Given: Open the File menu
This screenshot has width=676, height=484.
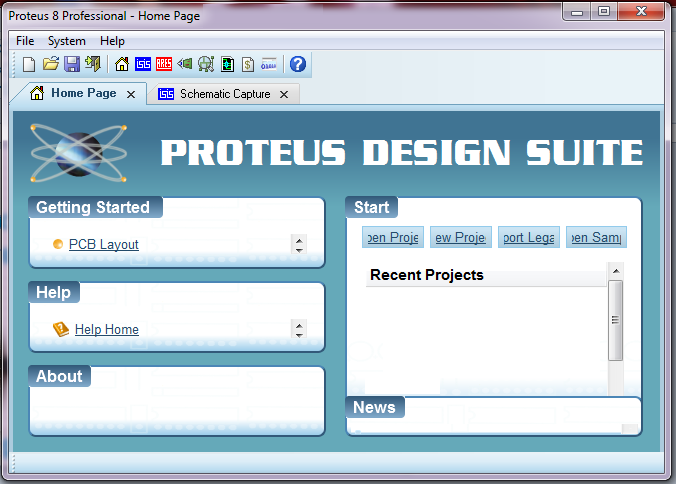Looking at the screenshot, I should [25, 41].
